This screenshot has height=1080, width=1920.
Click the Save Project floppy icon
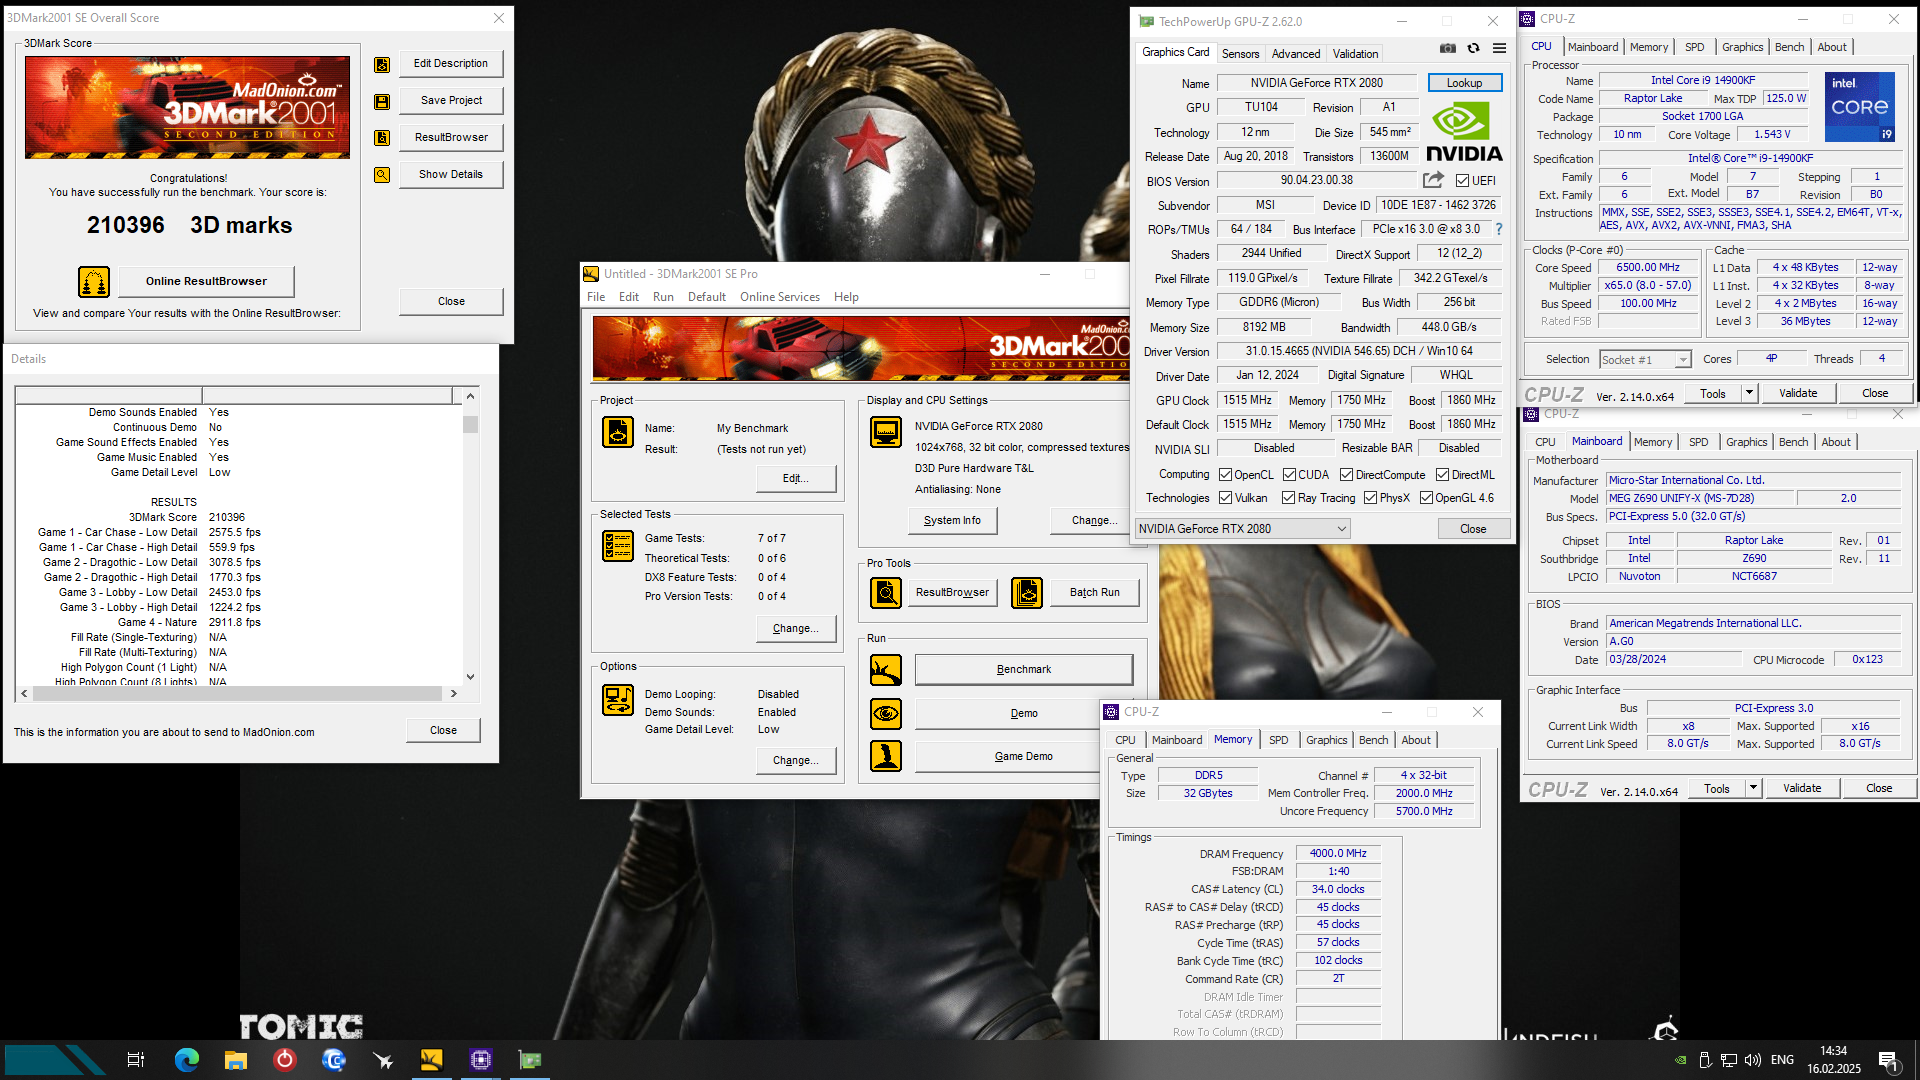(x=382, y=101)
